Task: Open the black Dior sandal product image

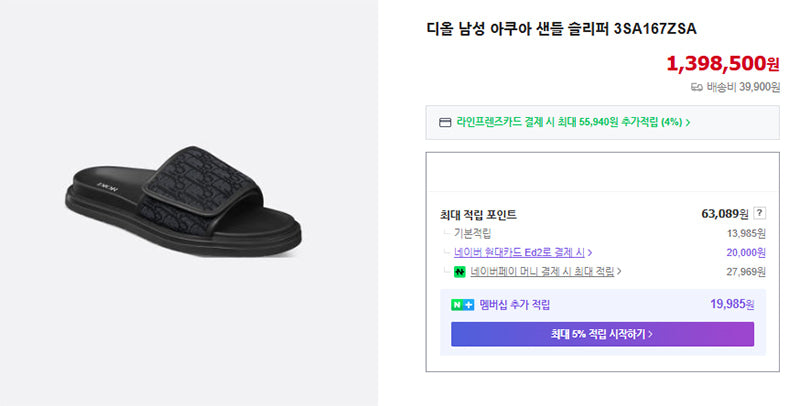Action: coord(184,201)
